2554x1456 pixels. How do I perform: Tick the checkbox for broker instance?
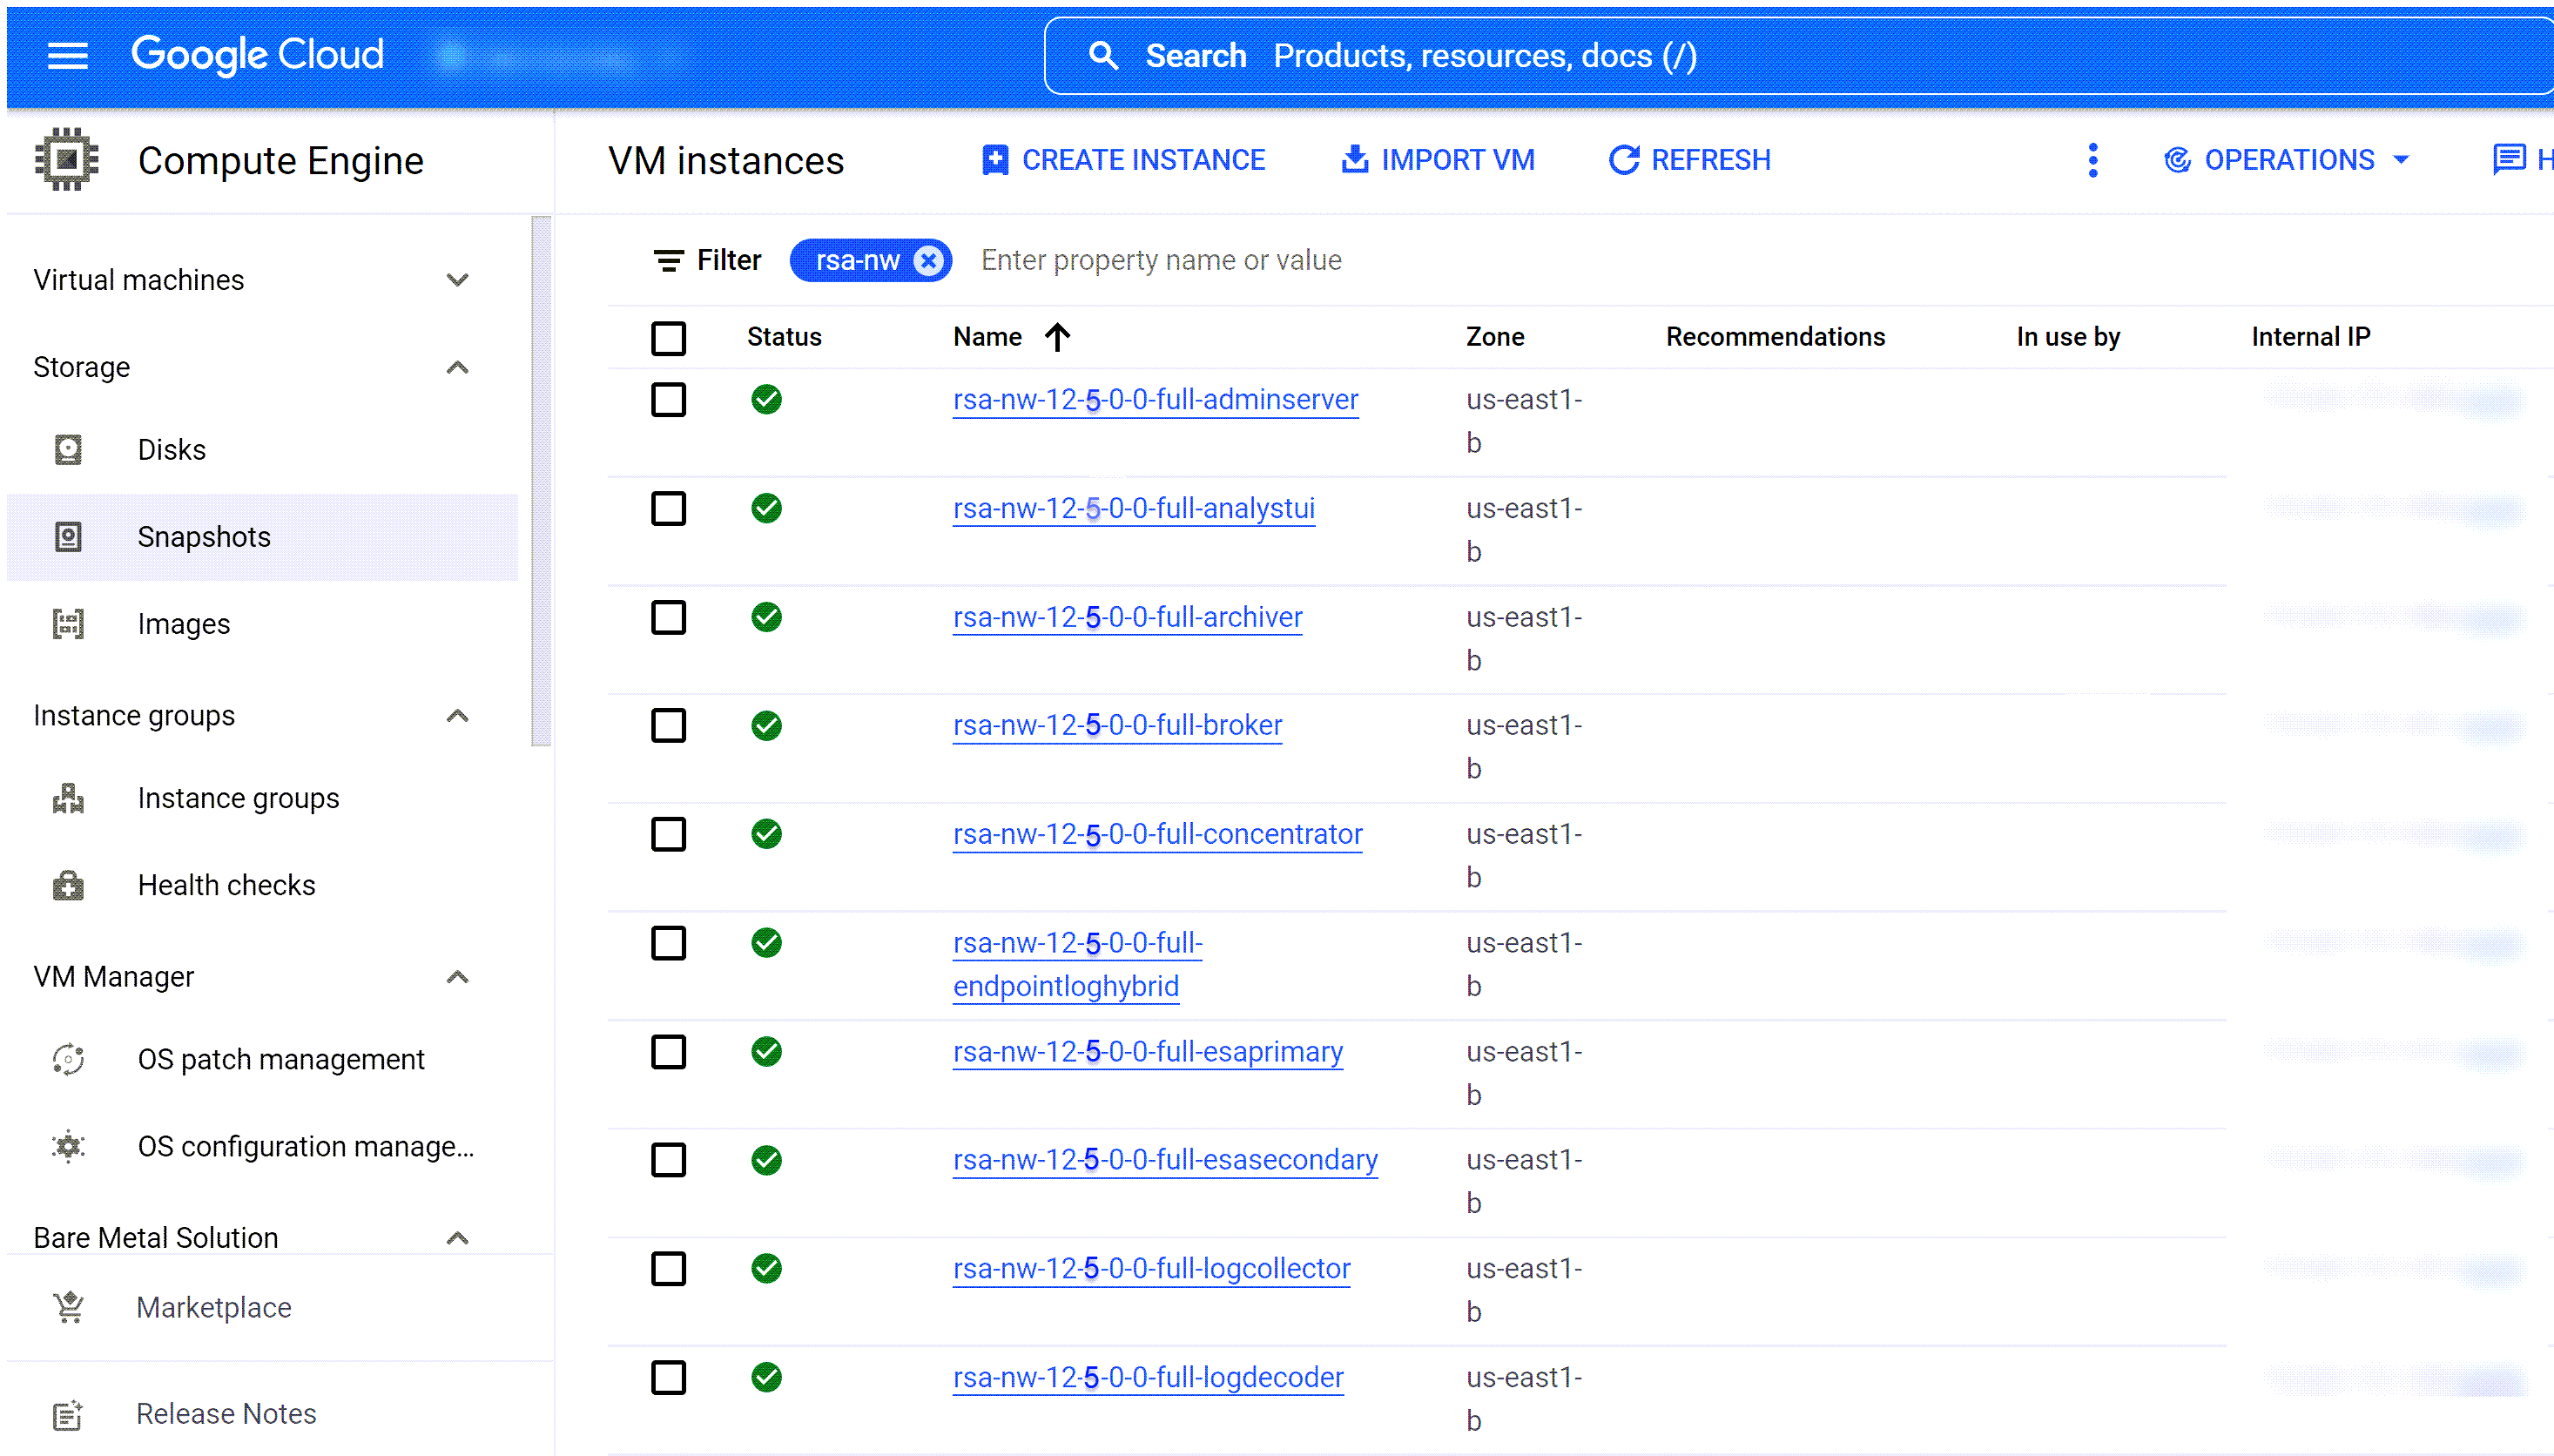pyautogui.click(x=668, y=725)
